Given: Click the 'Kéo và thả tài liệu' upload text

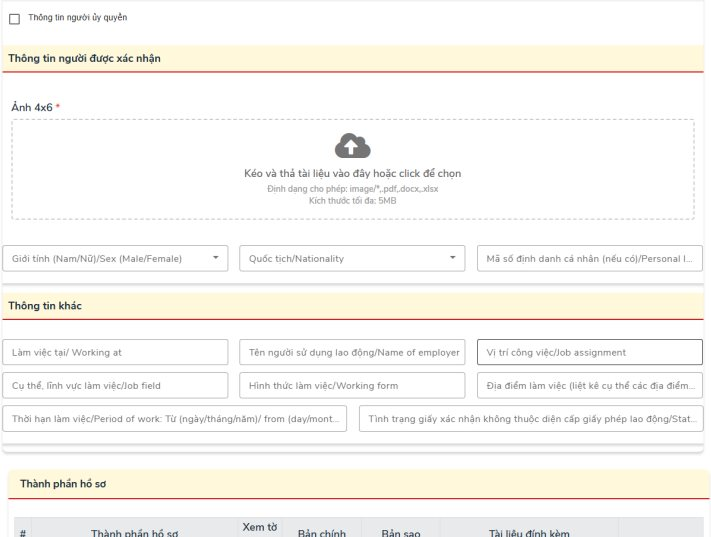Looking at the screenshot, I should click(352, 173).
